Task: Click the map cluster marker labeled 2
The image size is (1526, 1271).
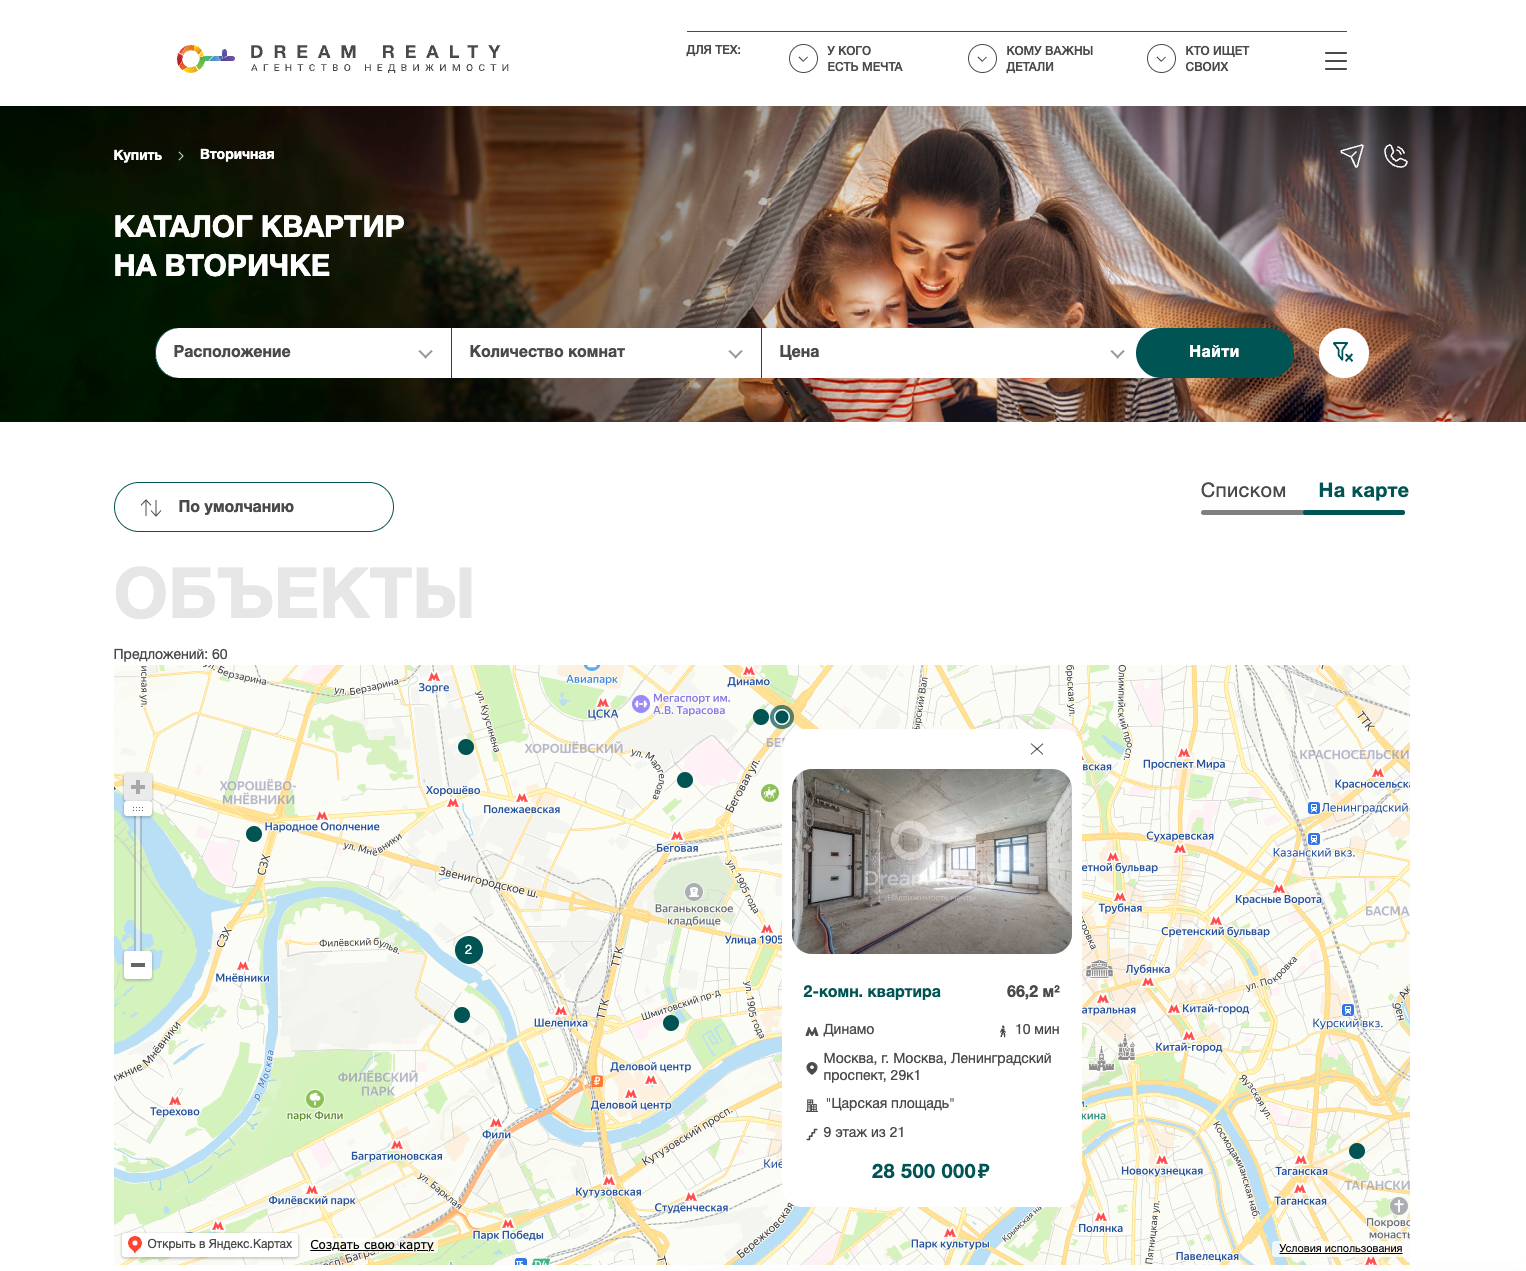Action: click(468, 950)
